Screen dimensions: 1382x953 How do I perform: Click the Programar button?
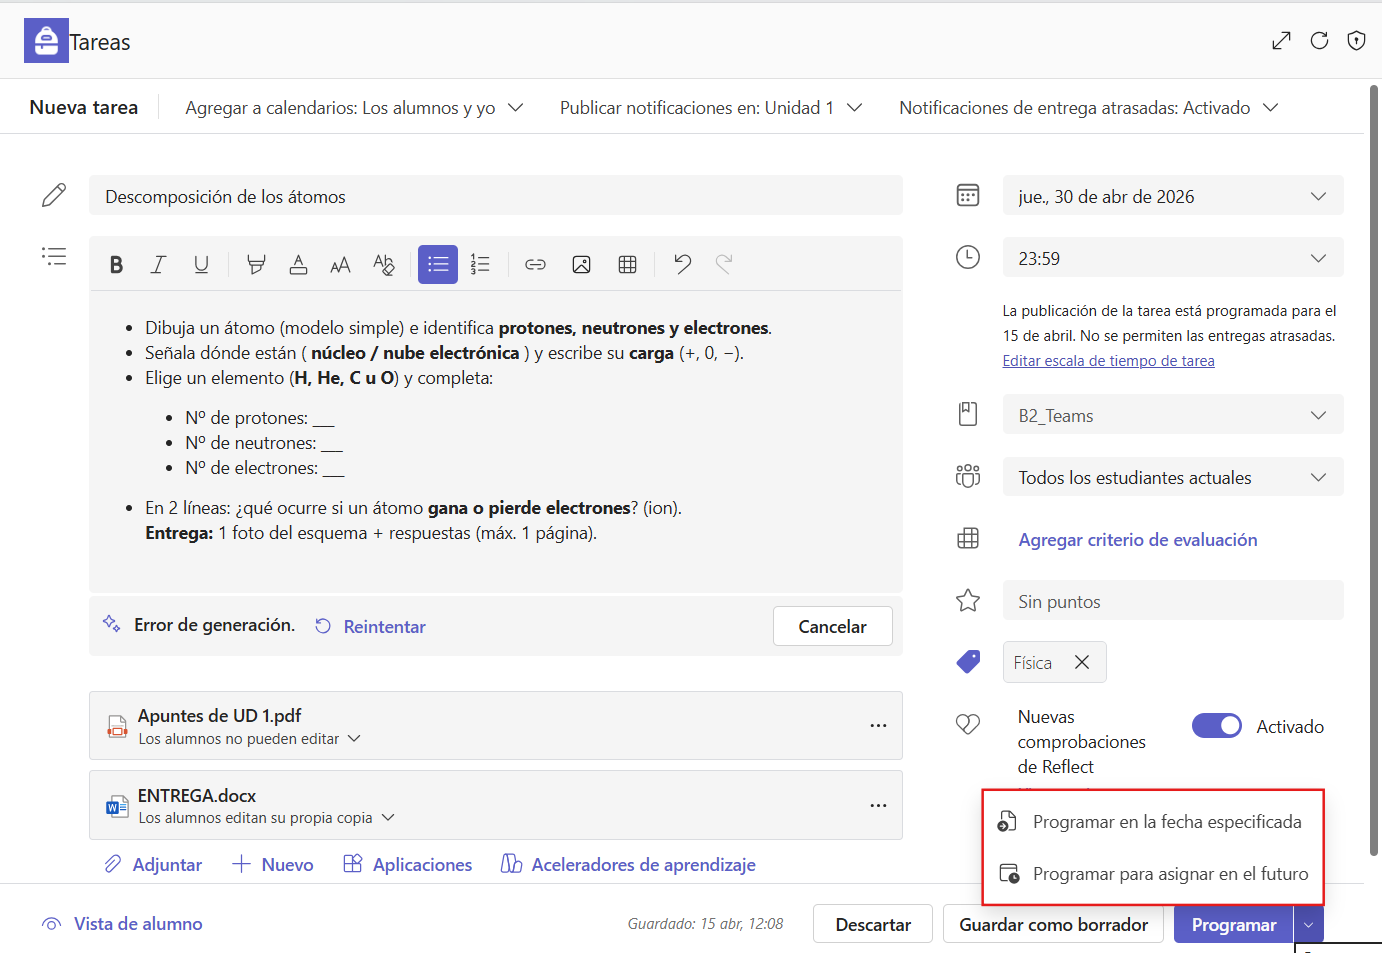[x=1233, y=924]
